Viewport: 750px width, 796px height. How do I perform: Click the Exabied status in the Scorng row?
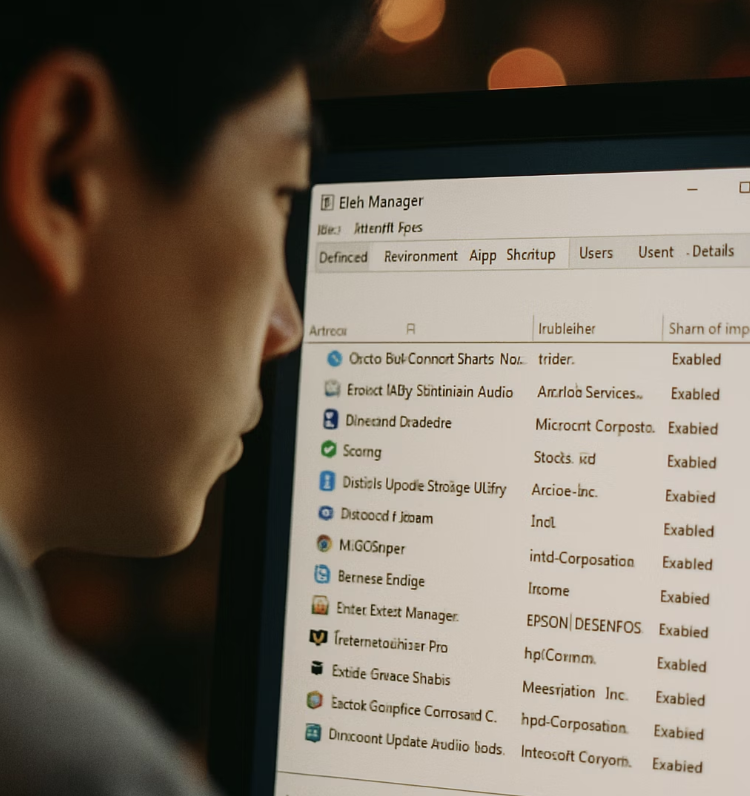pyautogui.click(x=692, y=462)
